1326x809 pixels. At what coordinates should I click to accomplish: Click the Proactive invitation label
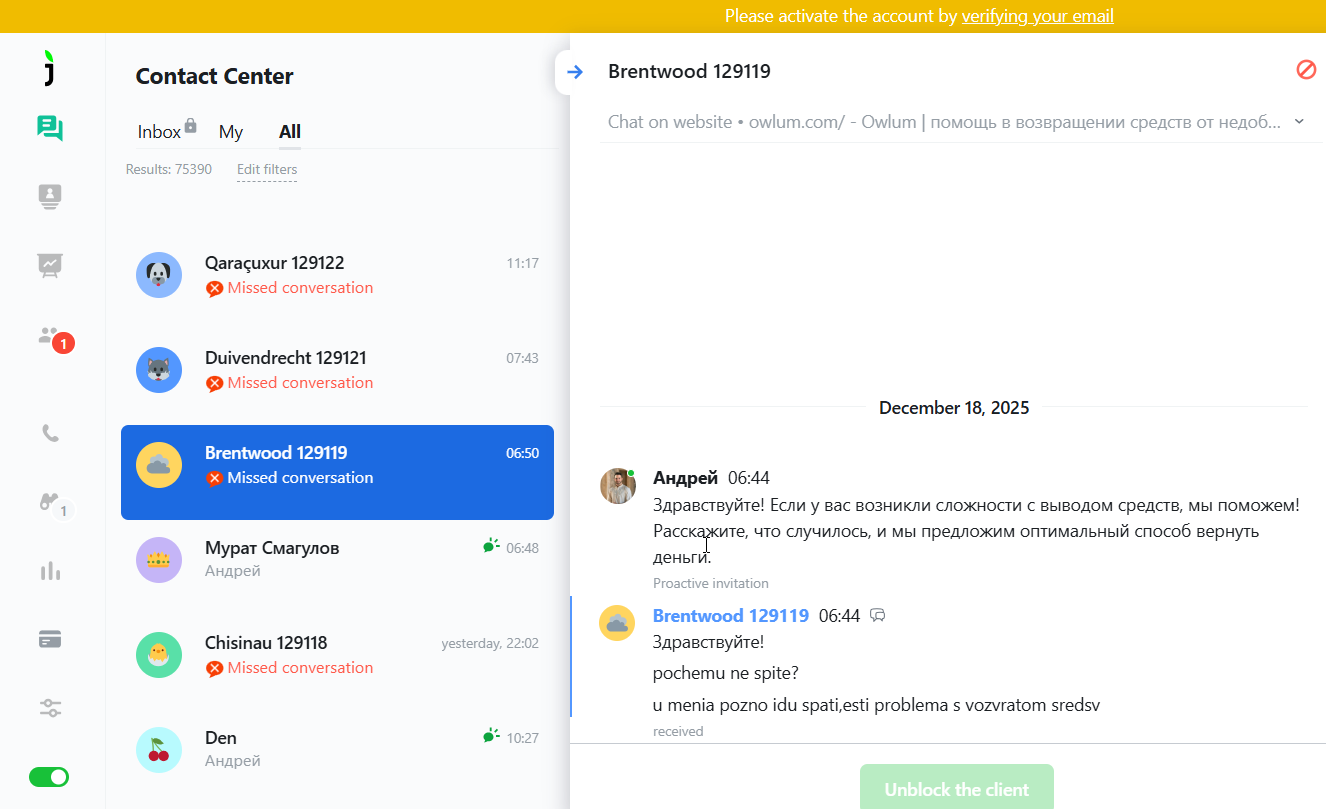pyautogui.click(x=711, y=583)
